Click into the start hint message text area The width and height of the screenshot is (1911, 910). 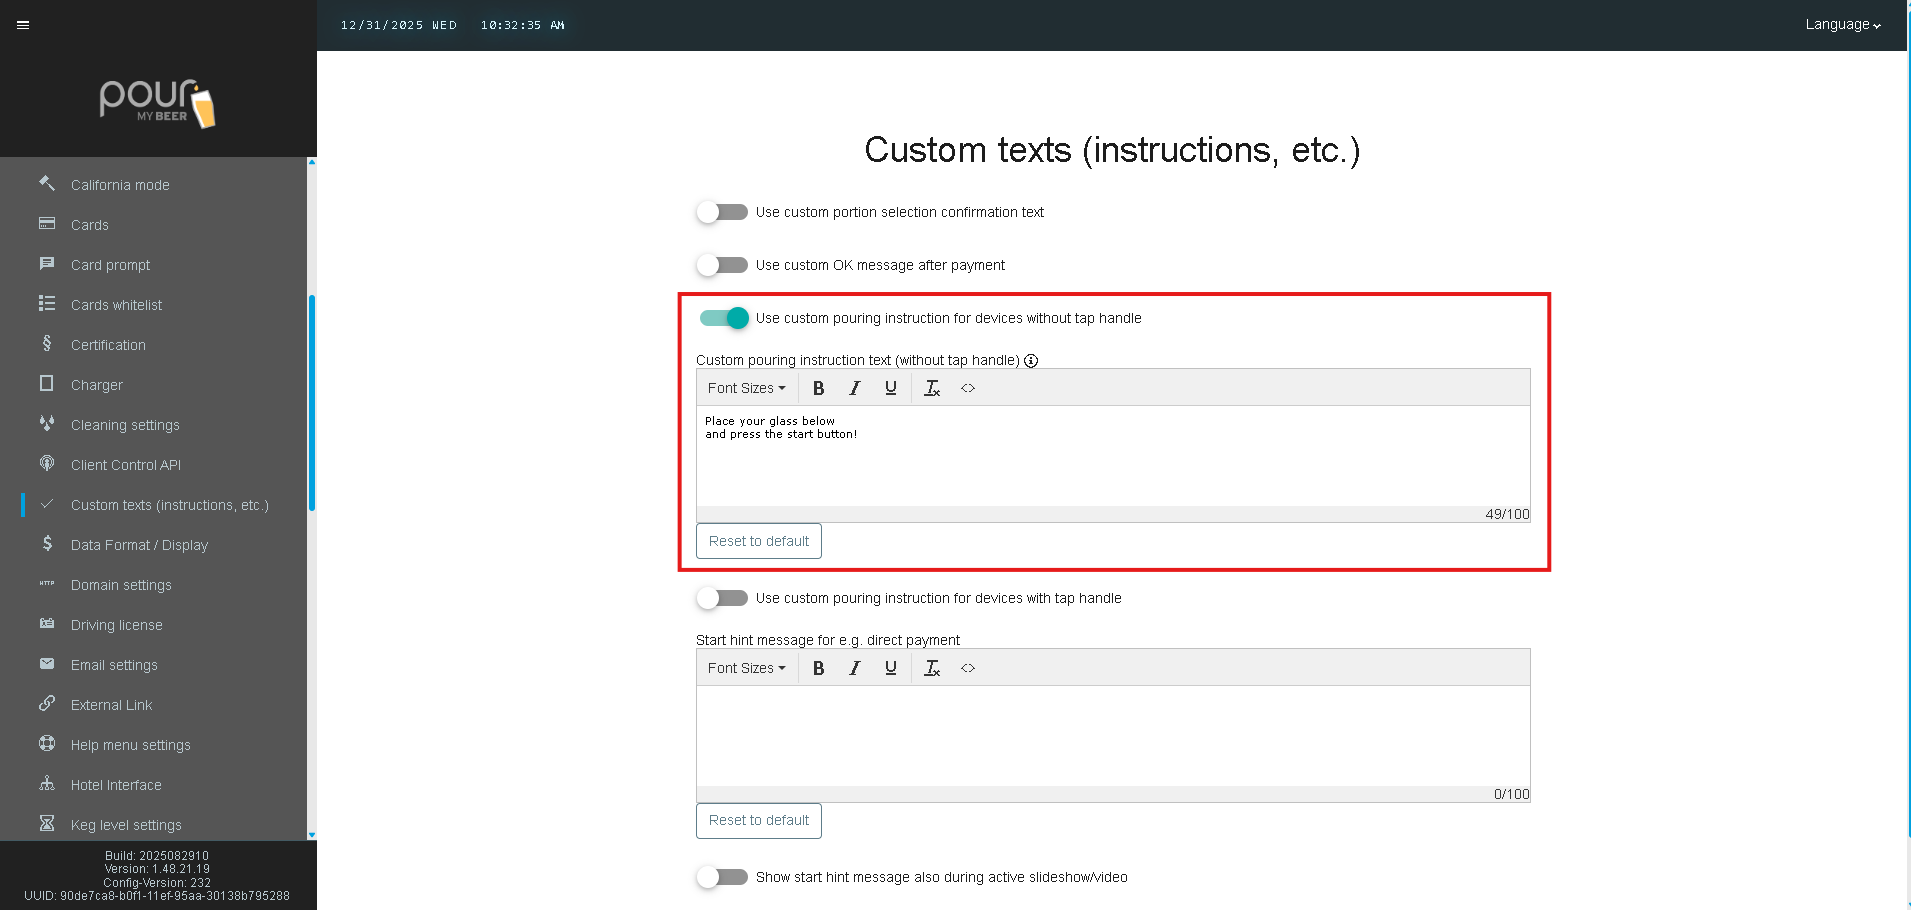pos(1112,735)
